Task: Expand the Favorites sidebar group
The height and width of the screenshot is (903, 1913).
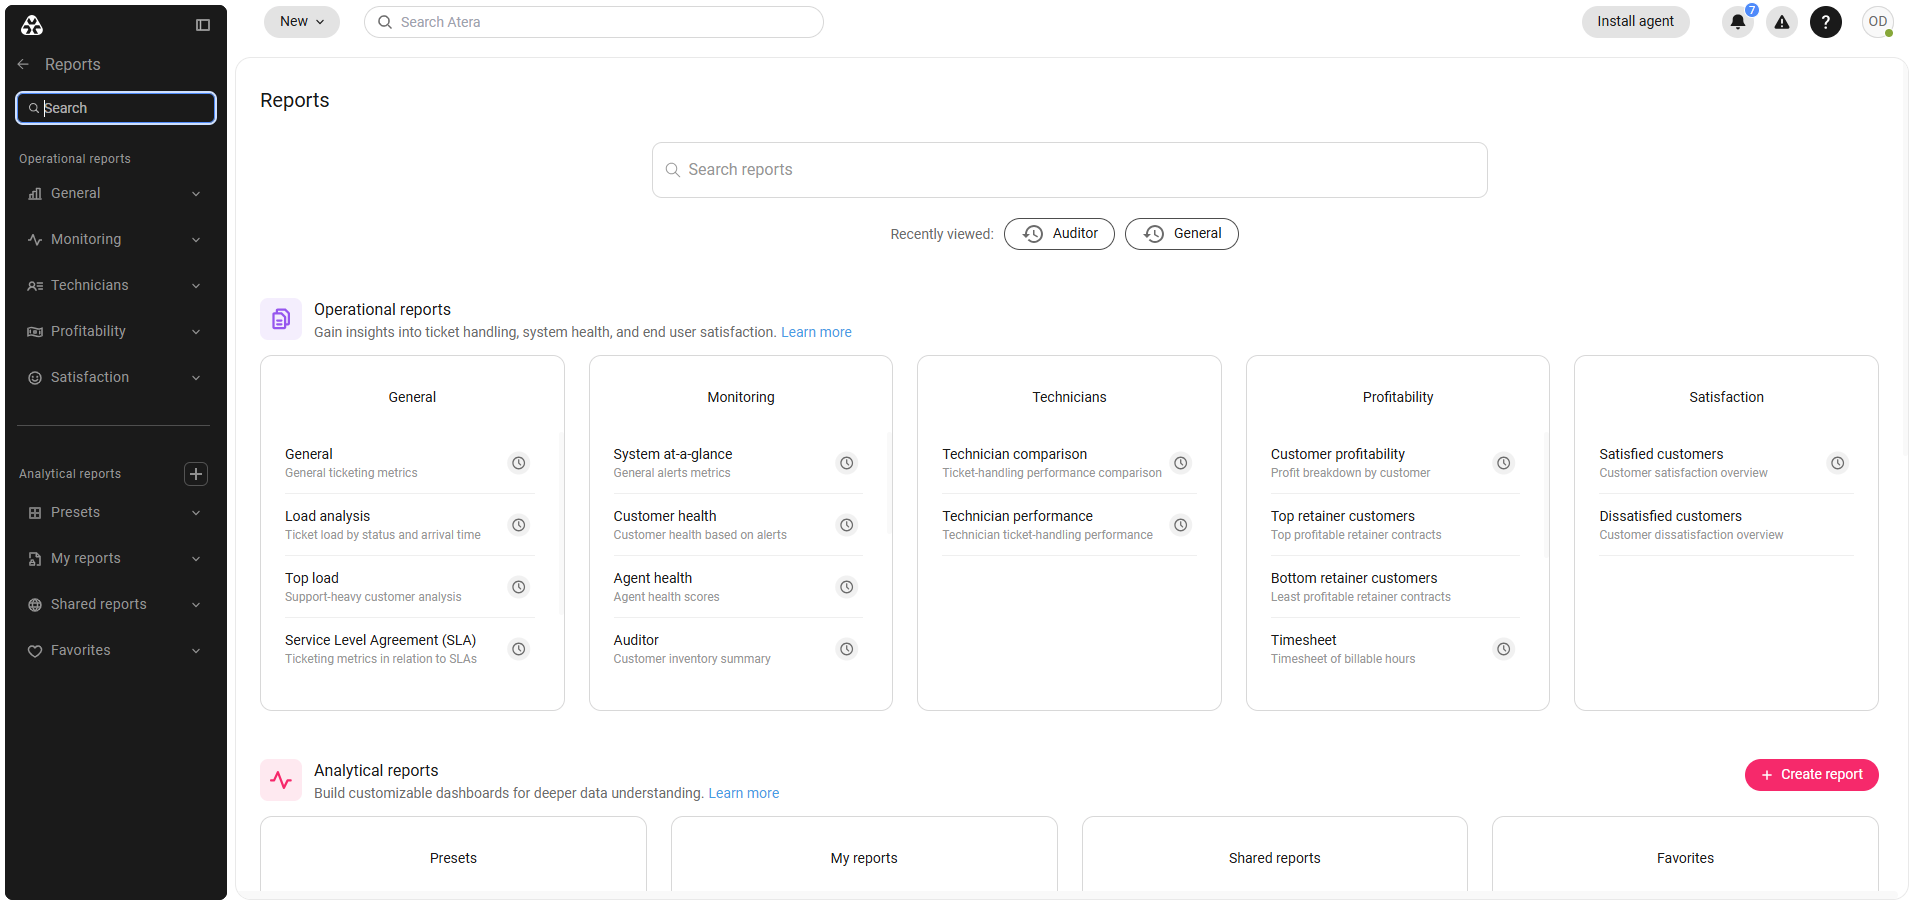Action: 116,651
